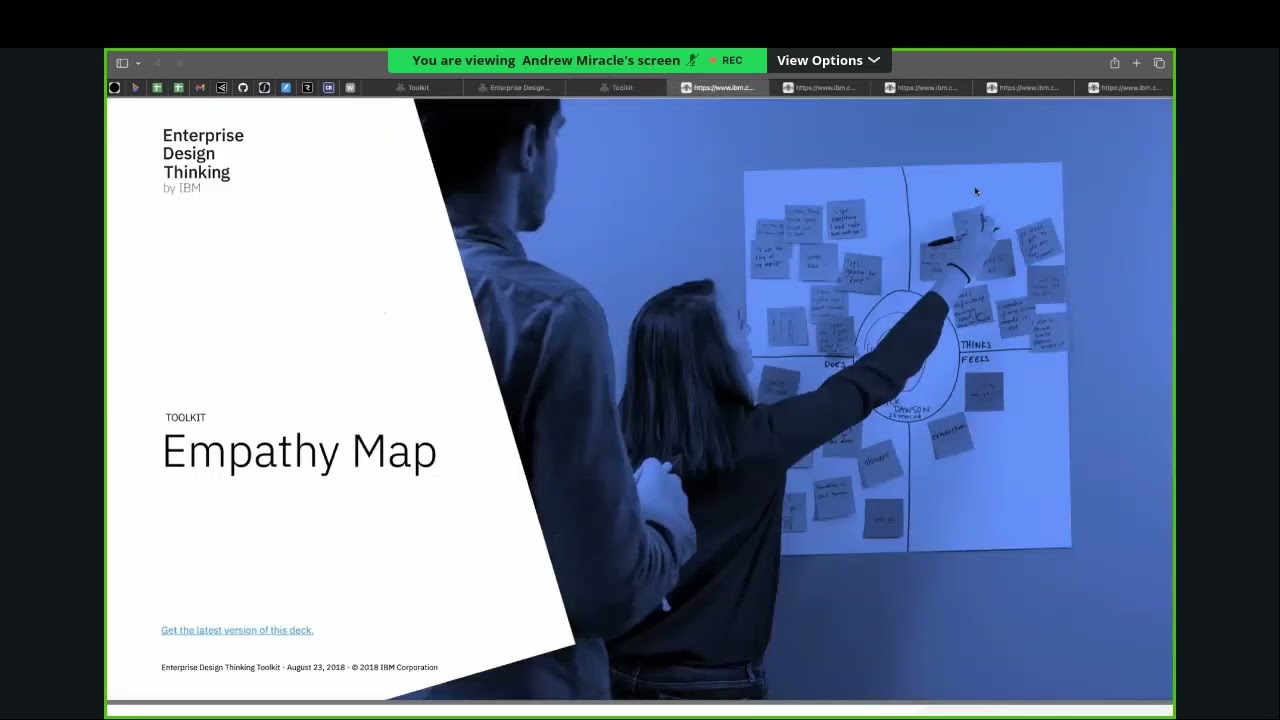1280x720 pixels.
Task: Click the empathy map poster photo
Action: coord(907,358)
